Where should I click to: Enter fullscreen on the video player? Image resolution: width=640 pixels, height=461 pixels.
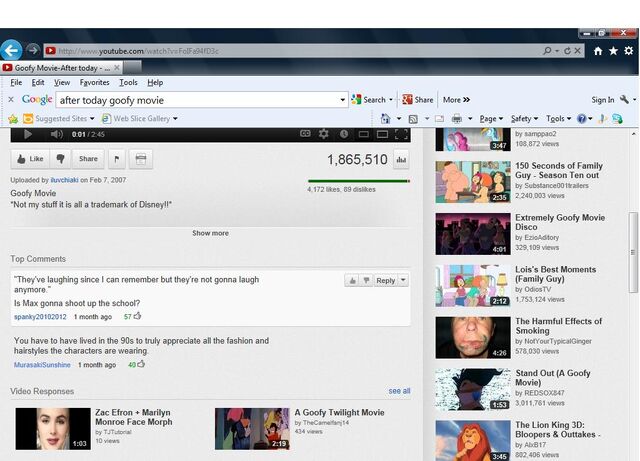point(402,134)
